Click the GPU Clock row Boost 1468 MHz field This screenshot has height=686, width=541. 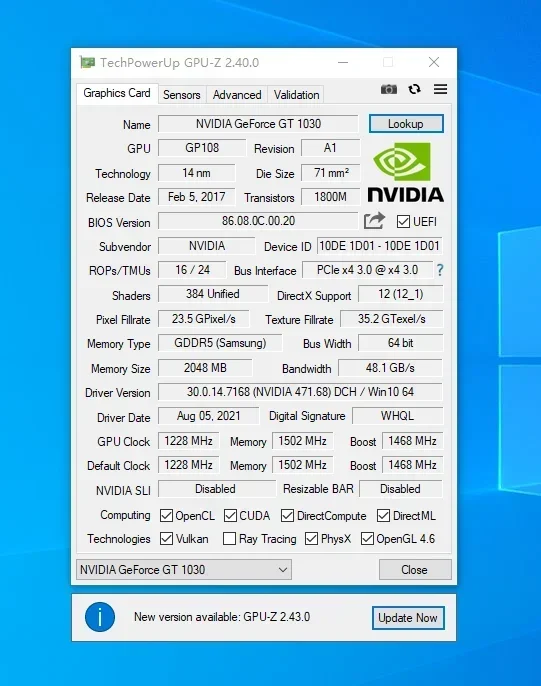412,441
